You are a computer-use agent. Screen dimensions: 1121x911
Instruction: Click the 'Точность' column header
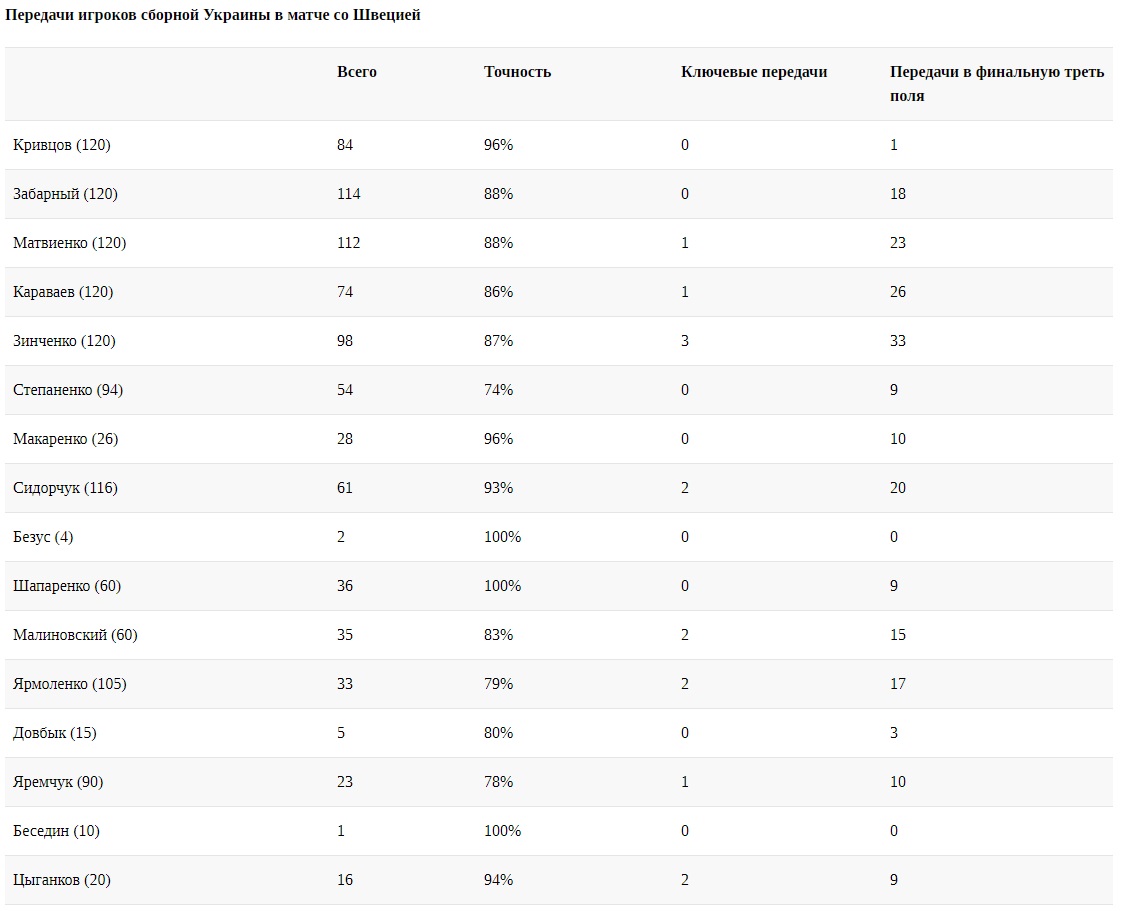click(x=517, y=72)
